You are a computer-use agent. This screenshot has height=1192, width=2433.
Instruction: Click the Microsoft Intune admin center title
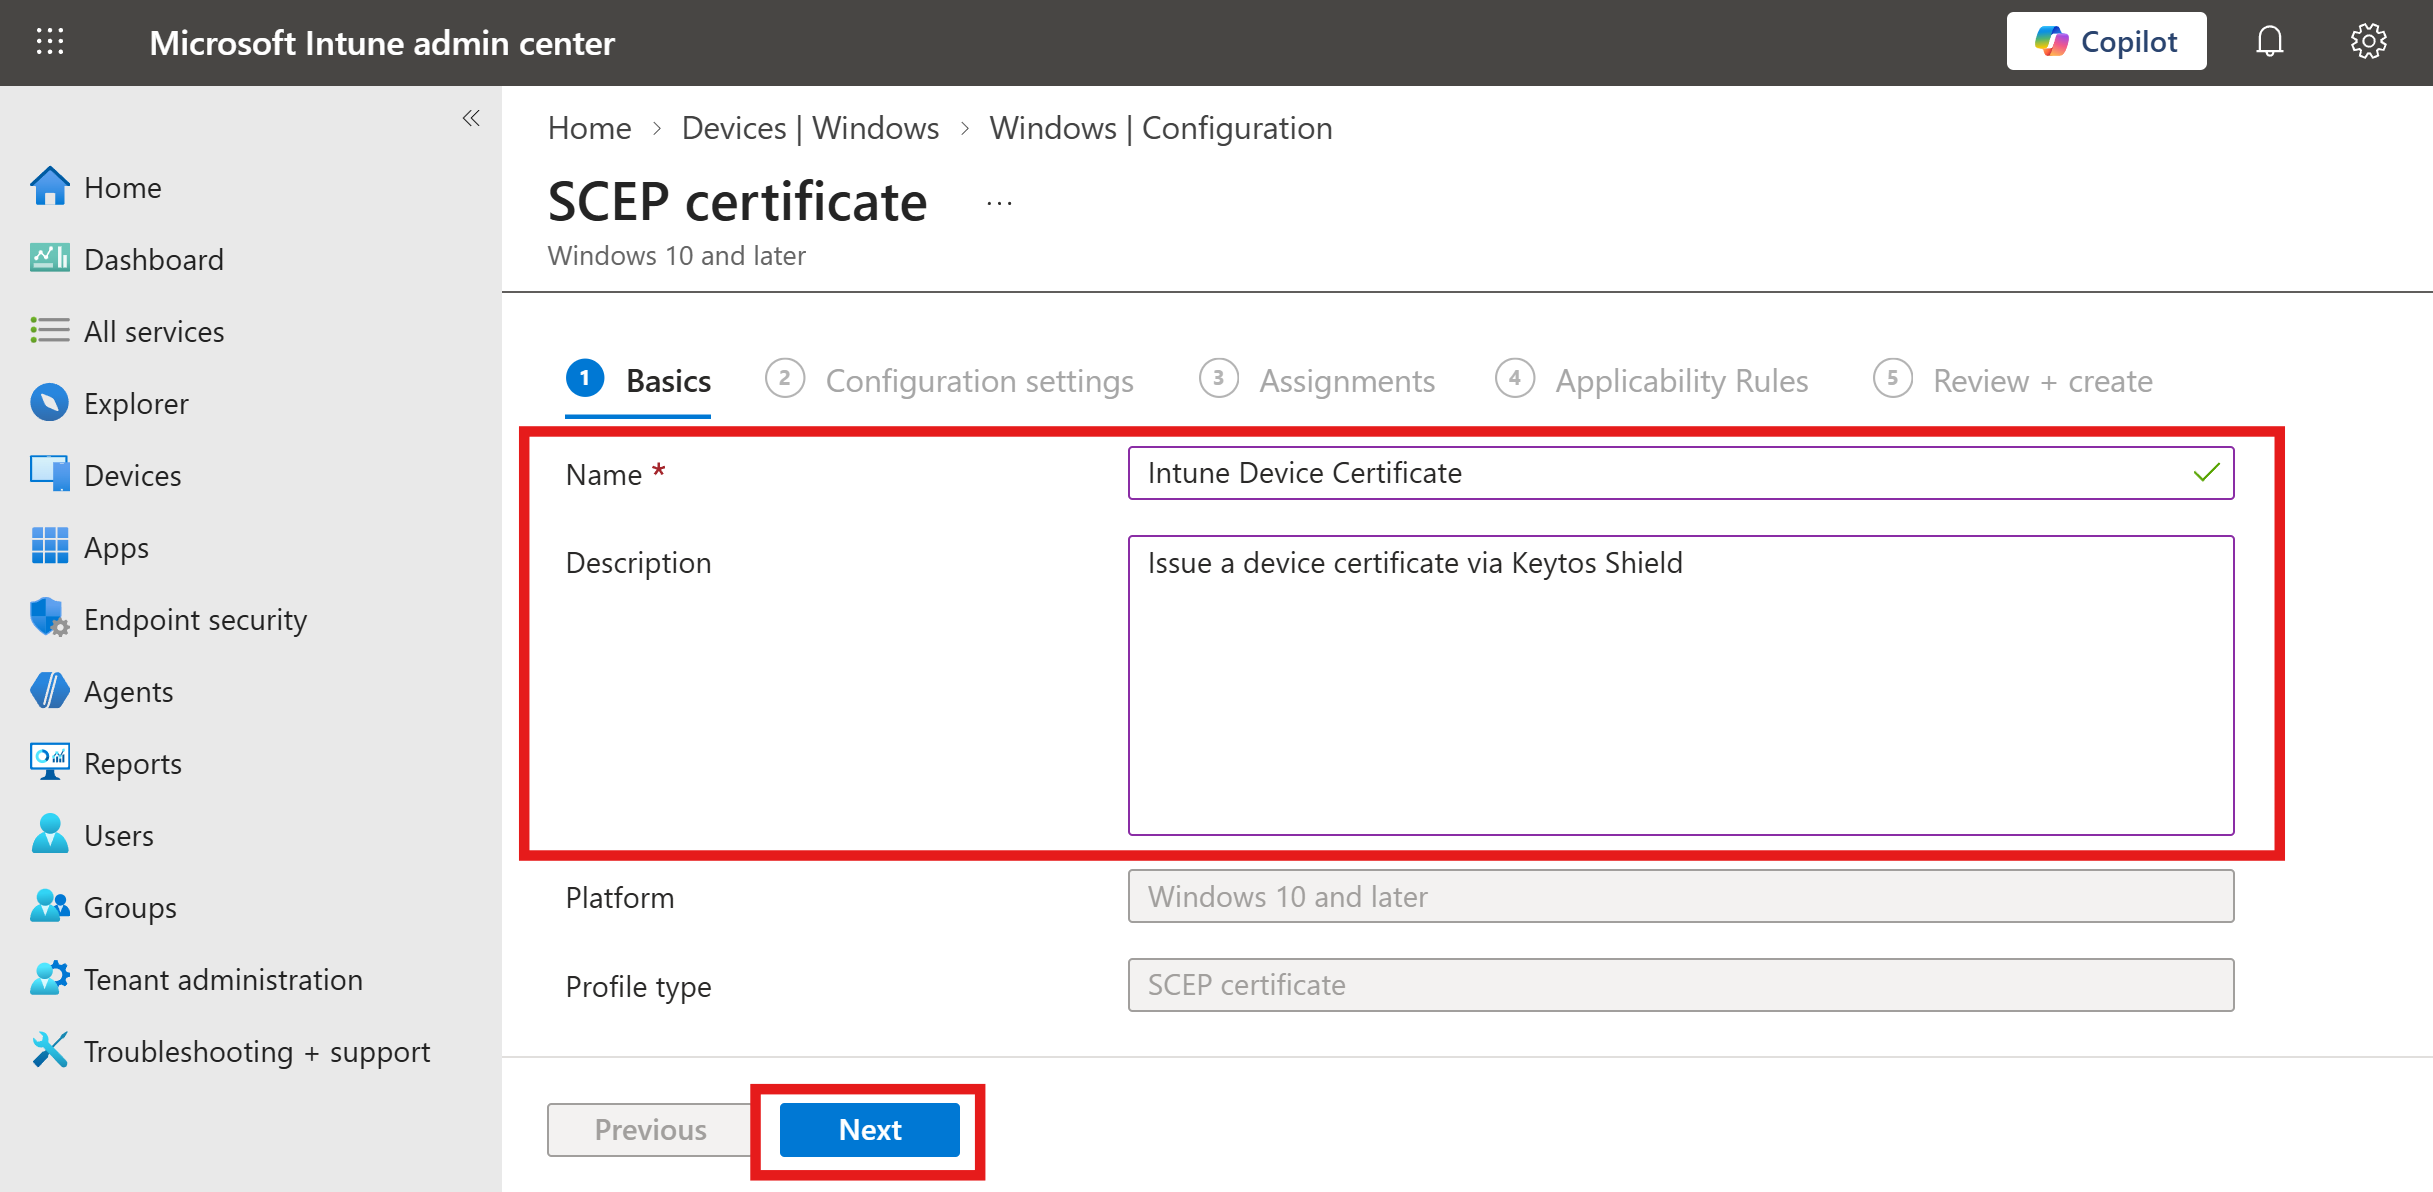tap(382, 43)
